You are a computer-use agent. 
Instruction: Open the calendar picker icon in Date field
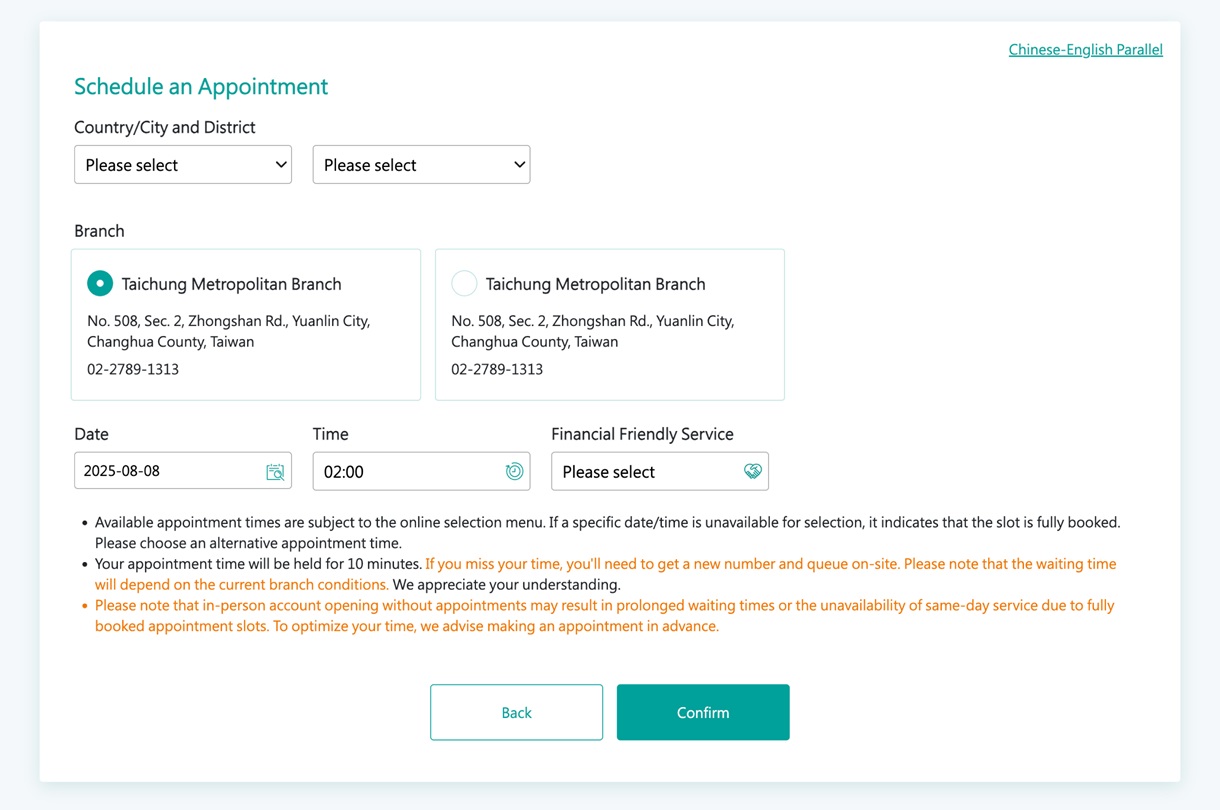[x=275, y=472]
